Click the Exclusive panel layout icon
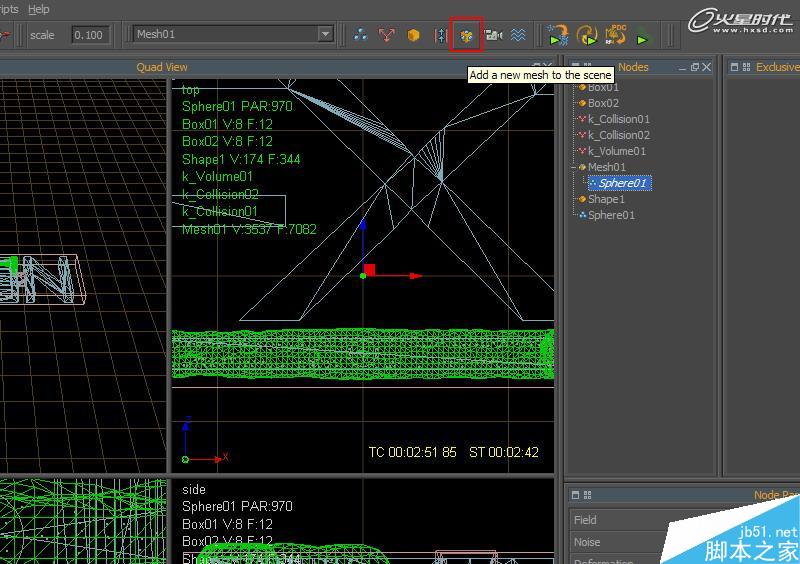 (734, 67)
